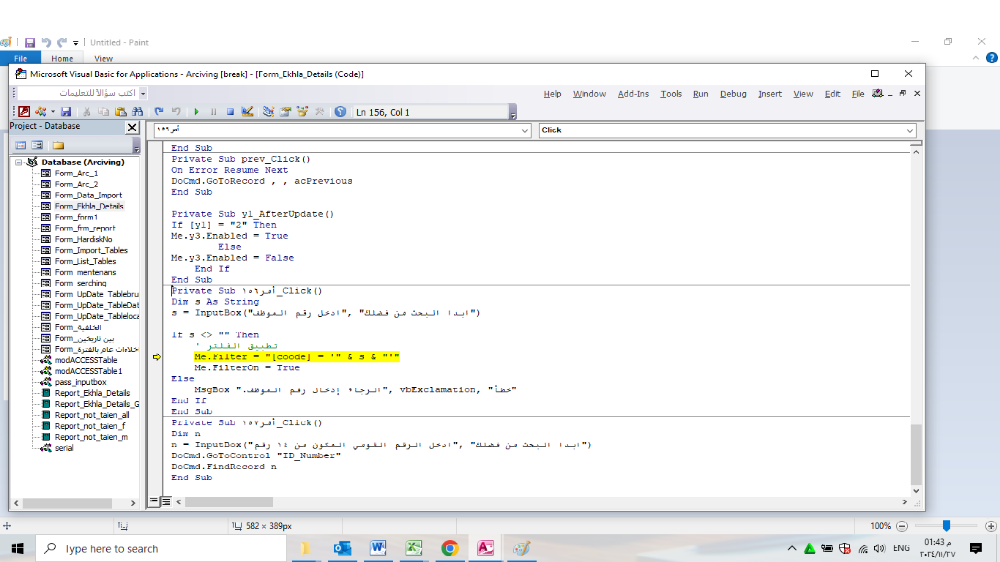Save the database with the floppy icon
The width and height of the screenshot is (1000, 562).
click(66, 112)
